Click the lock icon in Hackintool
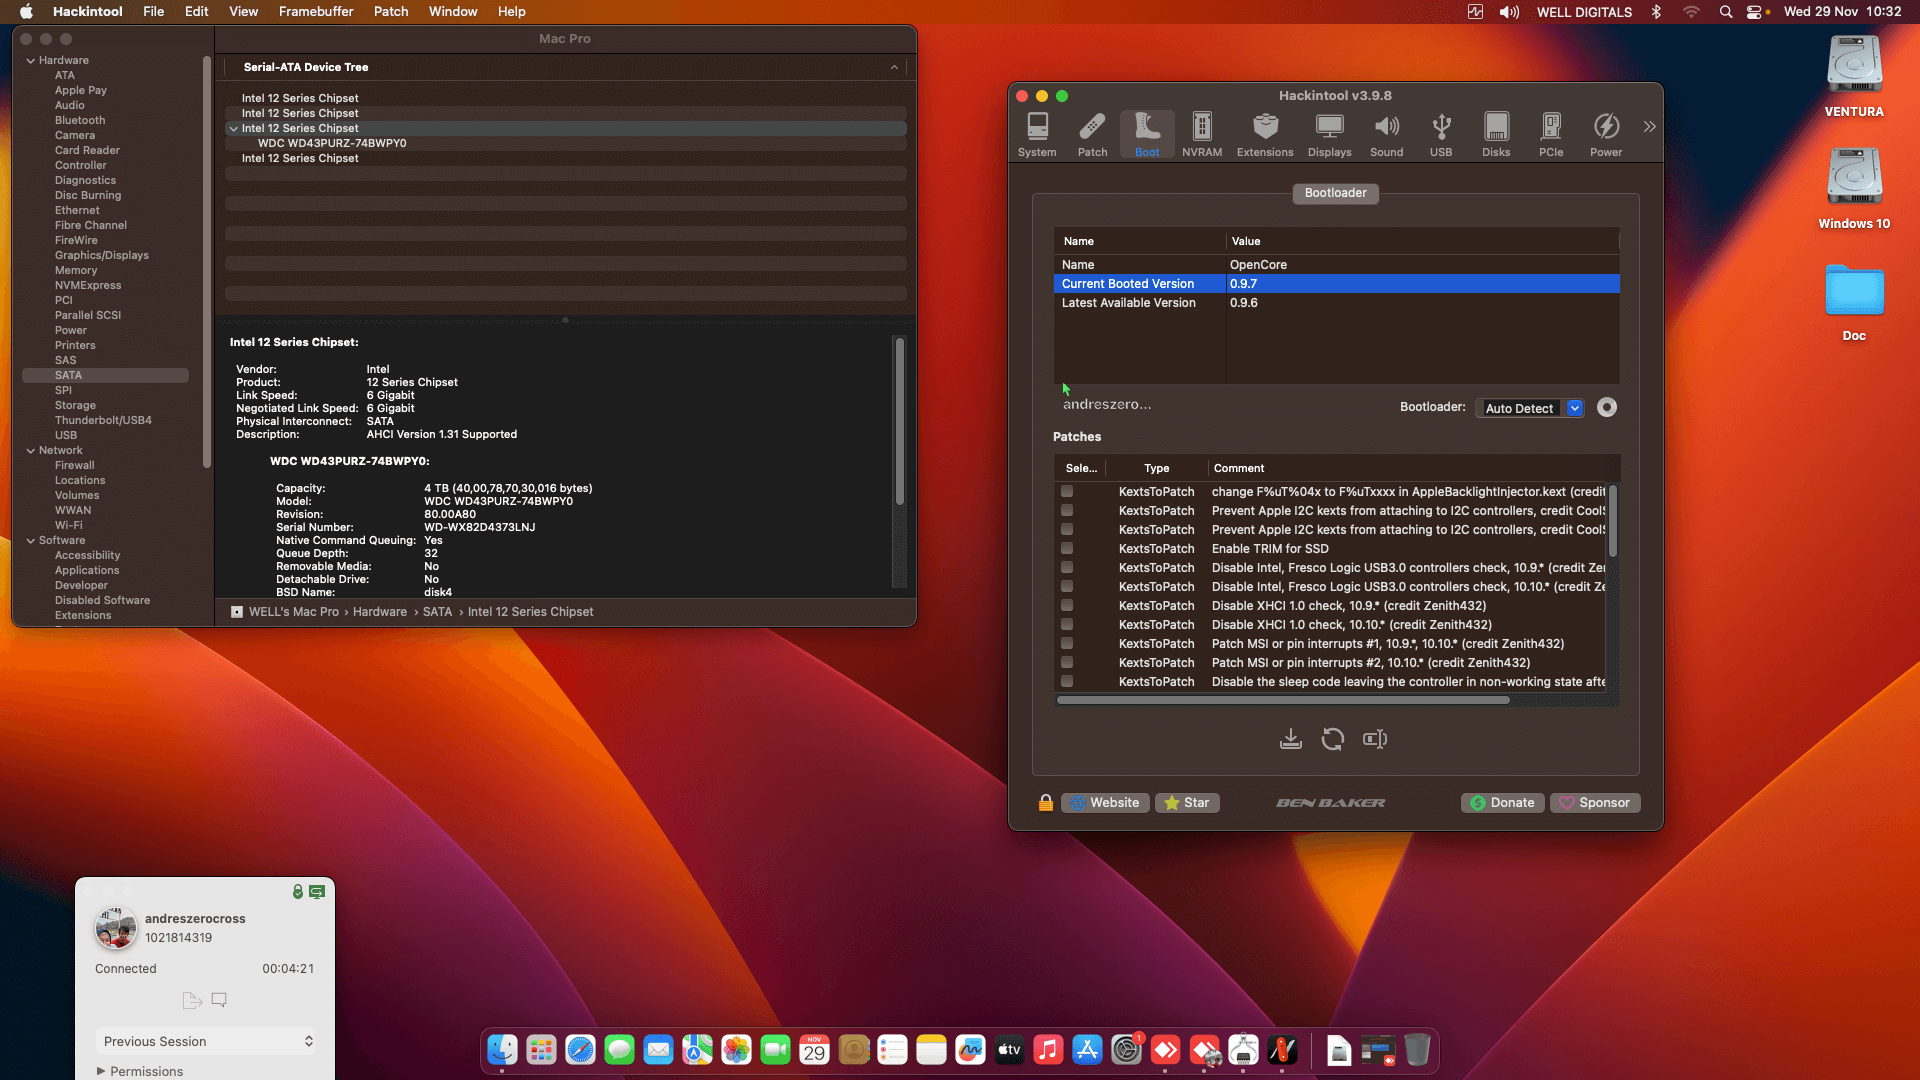Viewport: 1920px width, 1080px height. [x=1045, y=803]
